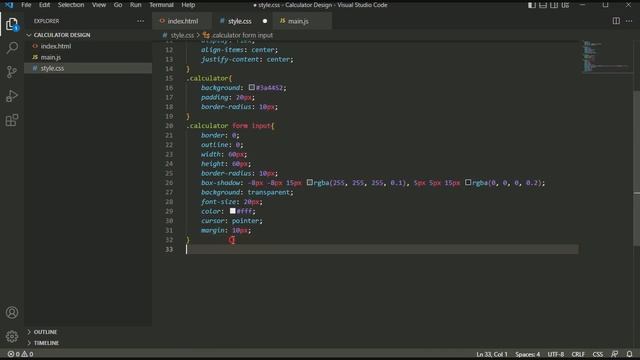Change file encoding UTF-8
640x360 pixels.
pyautogui.click(x=556, y=354)
